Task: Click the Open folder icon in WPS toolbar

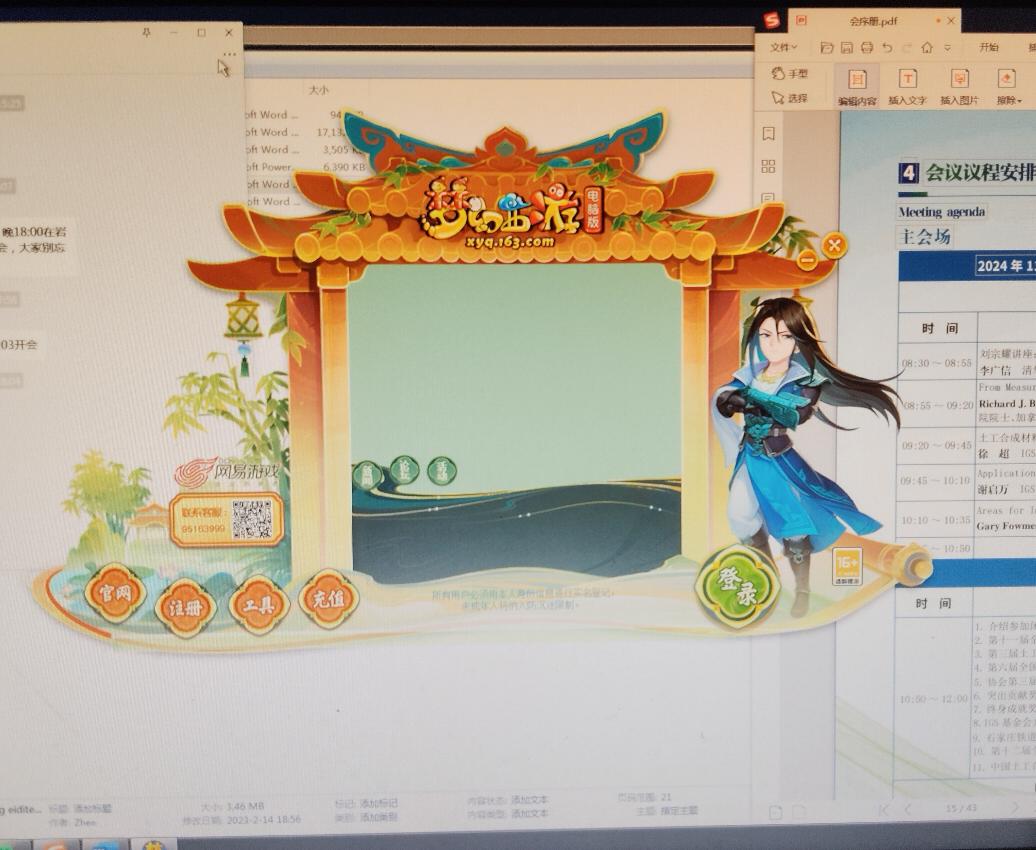Action: pos(827,48)
